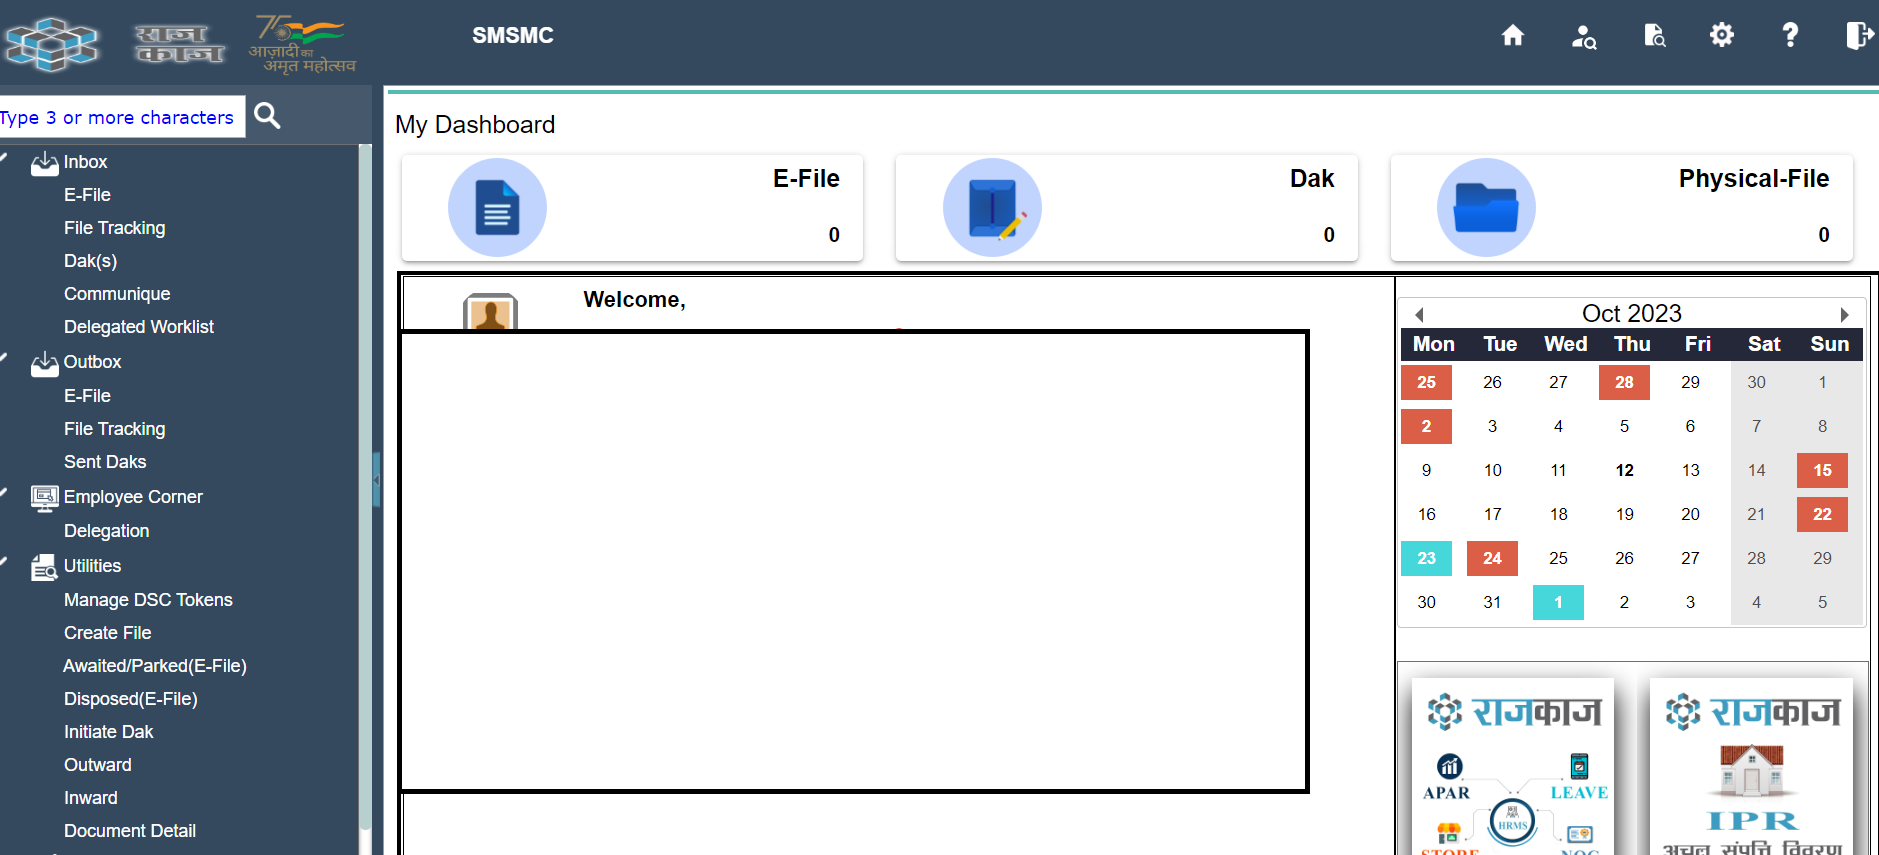Log out using the exit icon
The image size is (1879, 855).
click(1859, 36)
